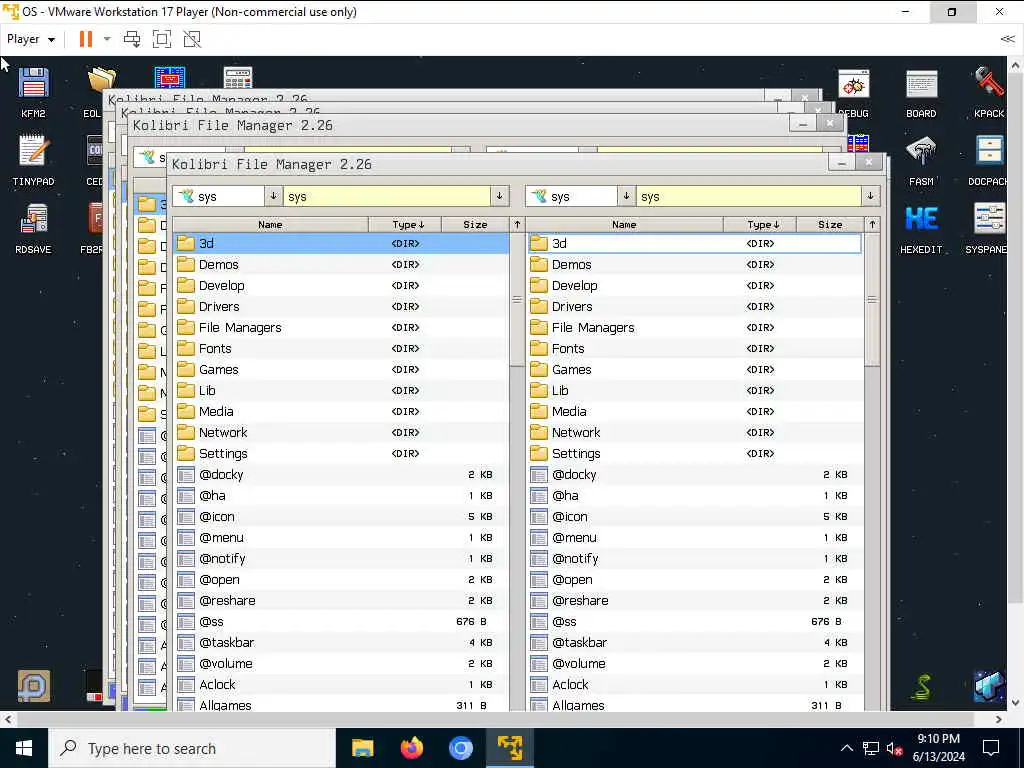Open power options arrow beside pause

[107, 39]
